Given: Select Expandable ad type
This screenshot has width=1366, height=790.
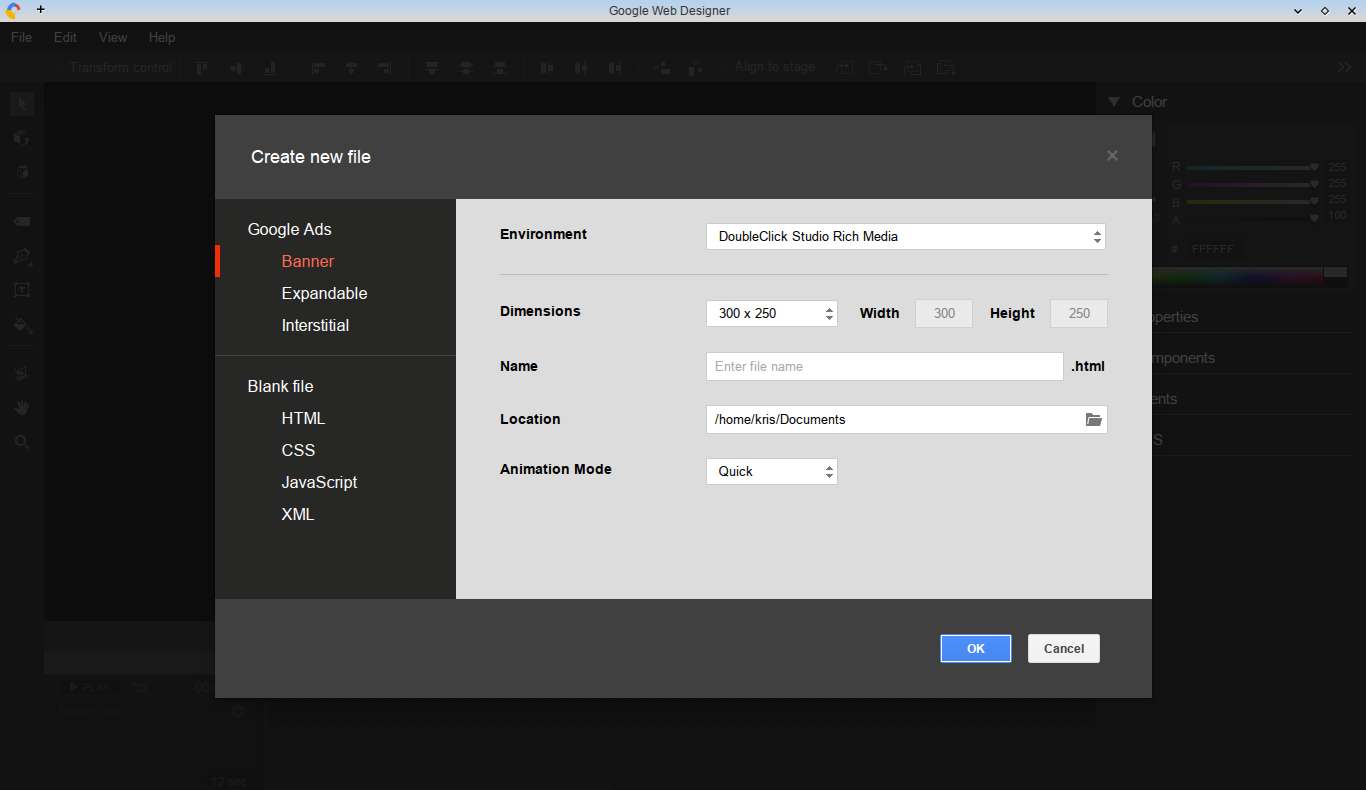Looking at the screenshot, I should pyautogui.click(x=324, y=293).
